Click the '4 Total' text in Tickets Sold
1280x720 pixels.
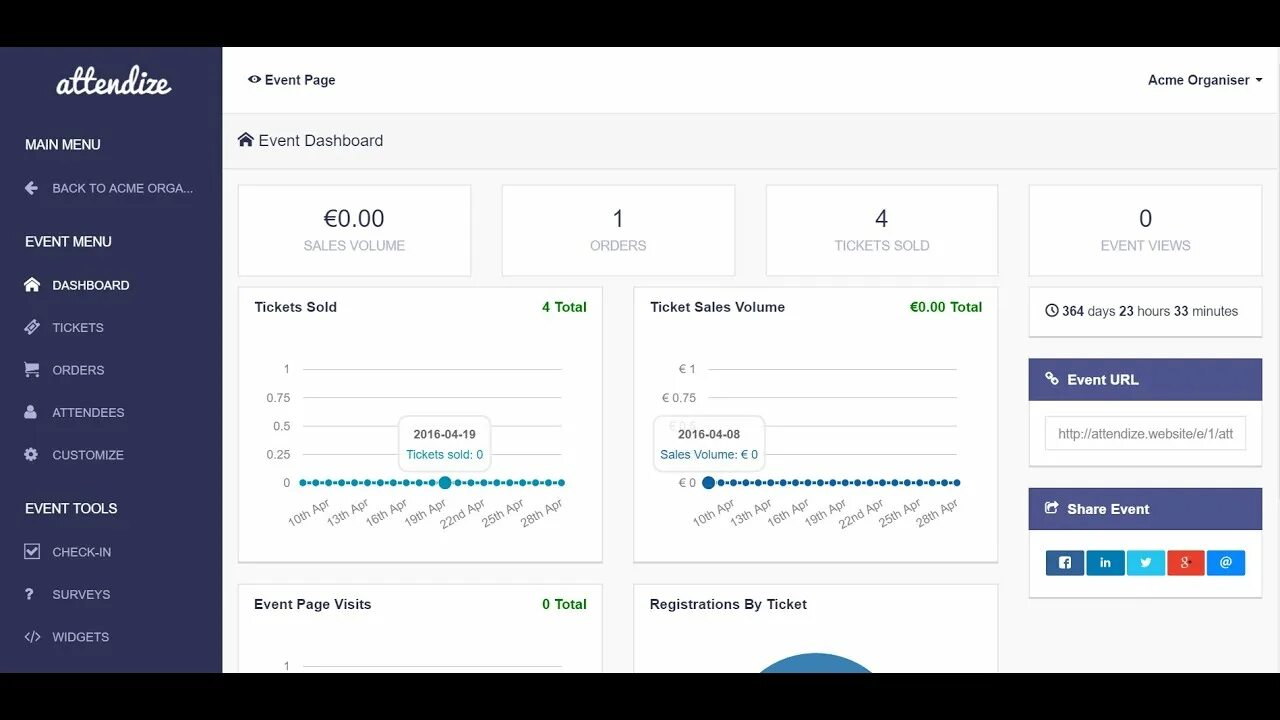(564, 307)
